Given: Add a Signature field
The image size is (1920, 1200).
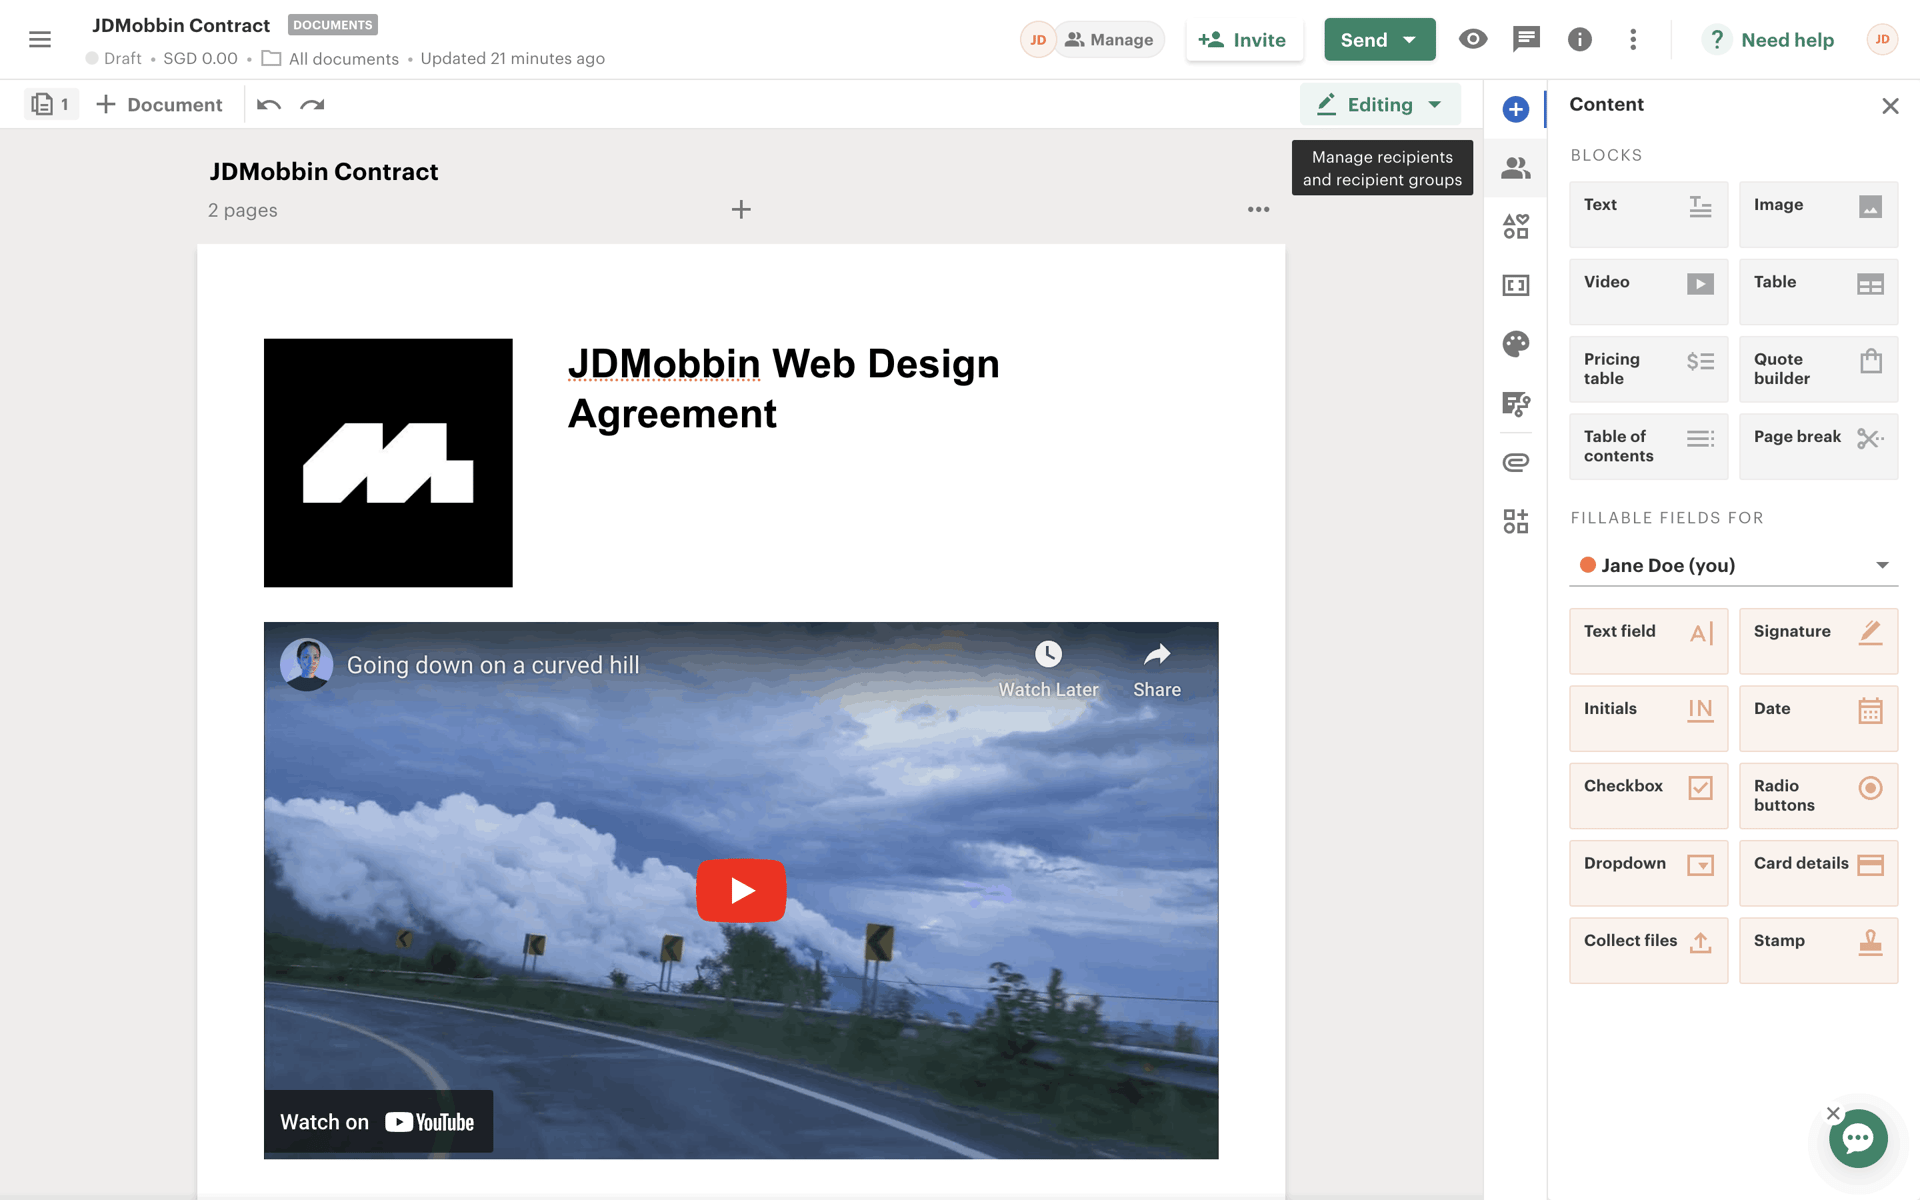Looking at the screenshot, I should [1818, 641].
